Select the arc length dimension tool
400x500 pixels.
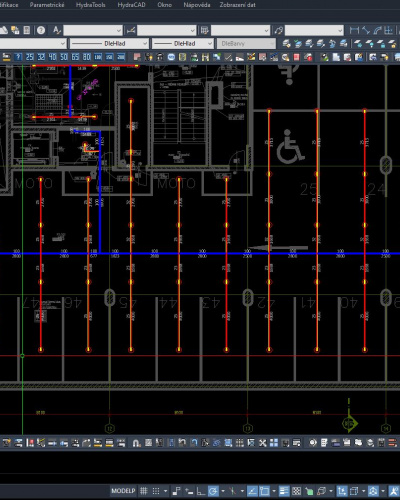[x=377, y=30]
